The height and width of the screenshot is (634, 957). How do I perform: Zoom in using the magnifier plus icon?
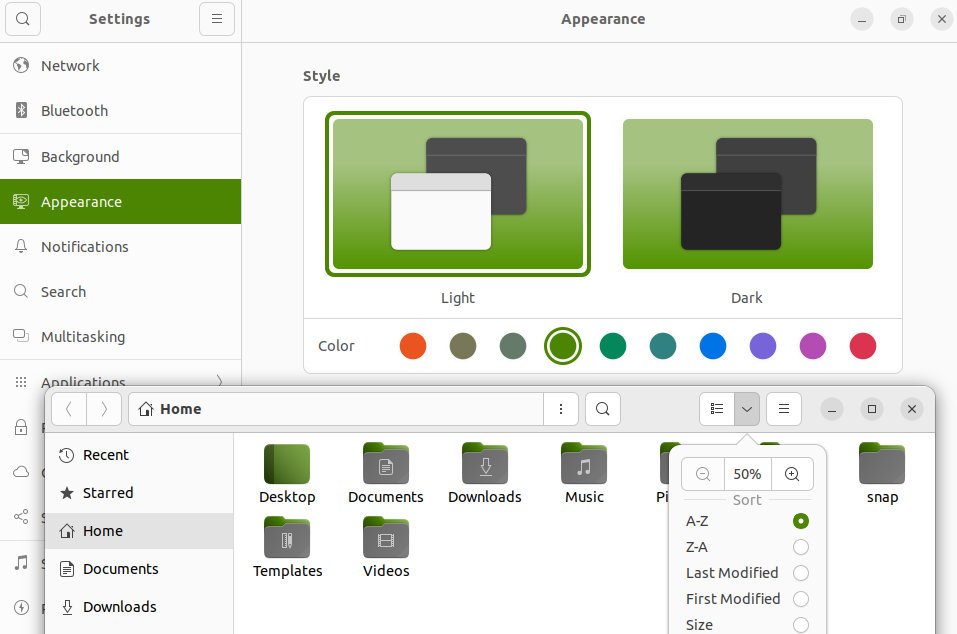coord(792,474)
